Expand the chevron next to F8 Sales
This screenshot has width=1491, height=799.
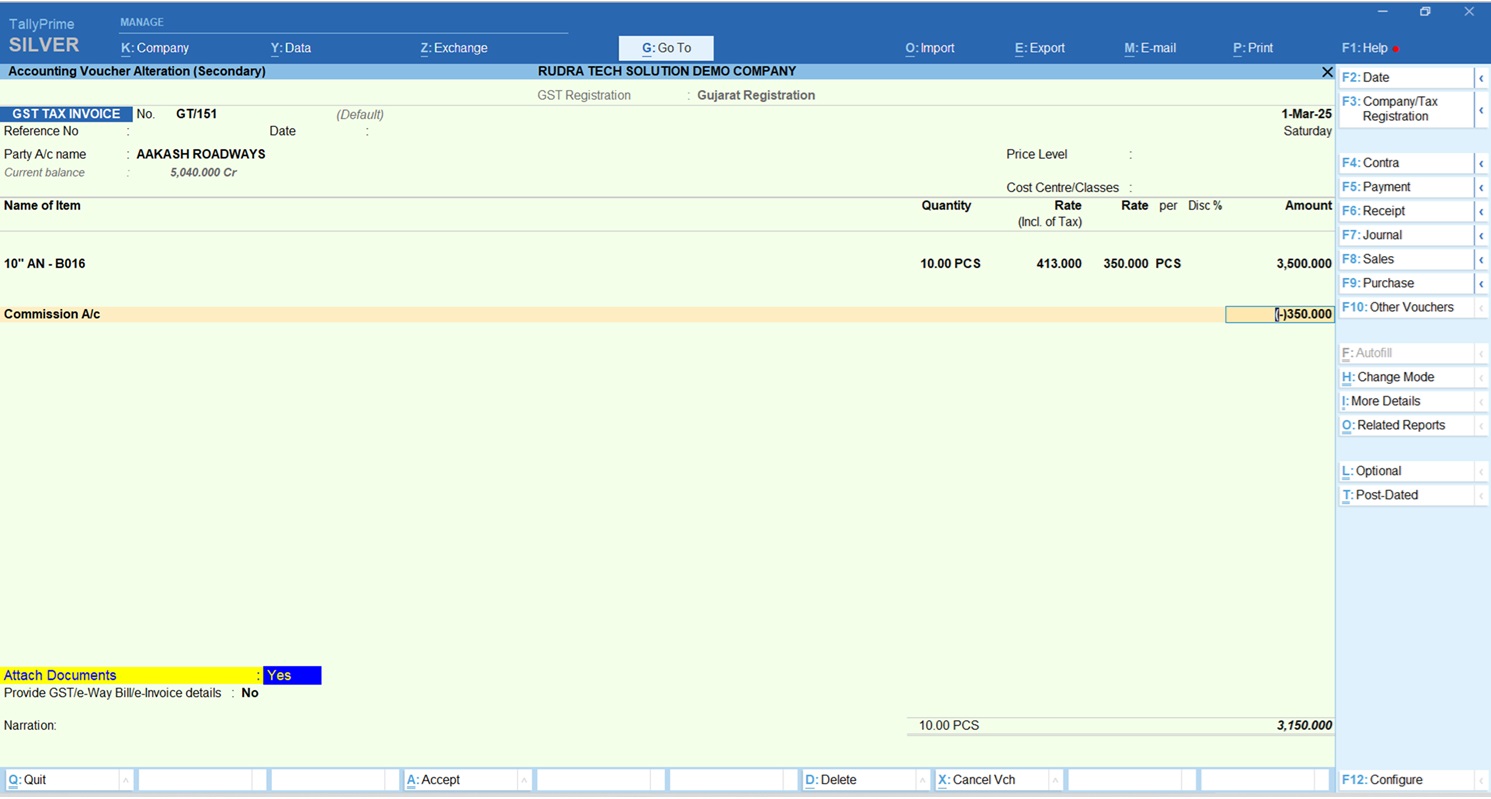1481,260
